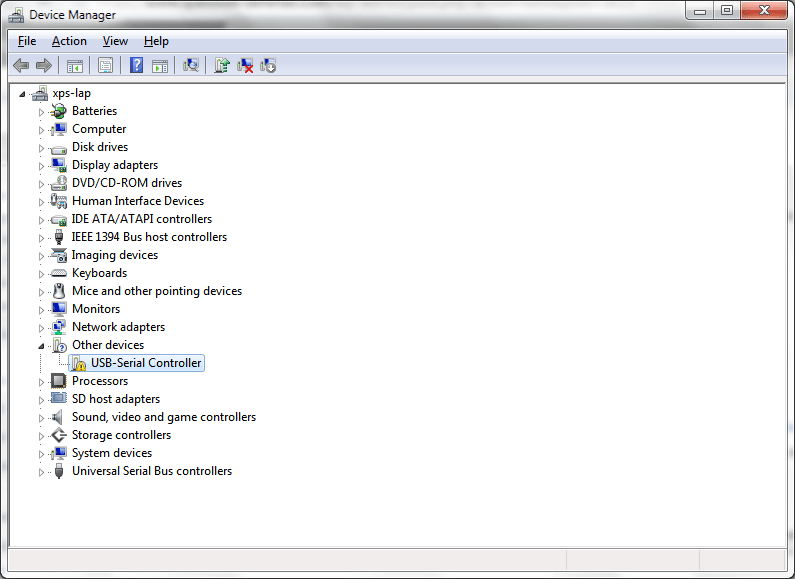
Task: Click the Uninstall device red-X icon
Action: coord(245,65)
